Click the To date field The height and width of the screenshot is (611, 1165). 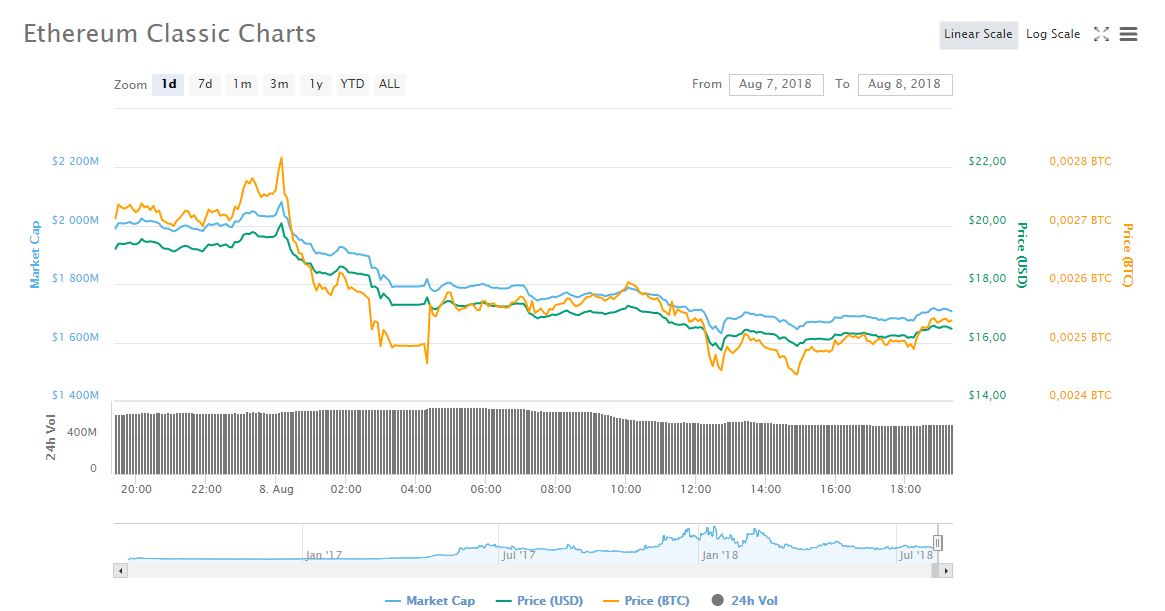905,84
